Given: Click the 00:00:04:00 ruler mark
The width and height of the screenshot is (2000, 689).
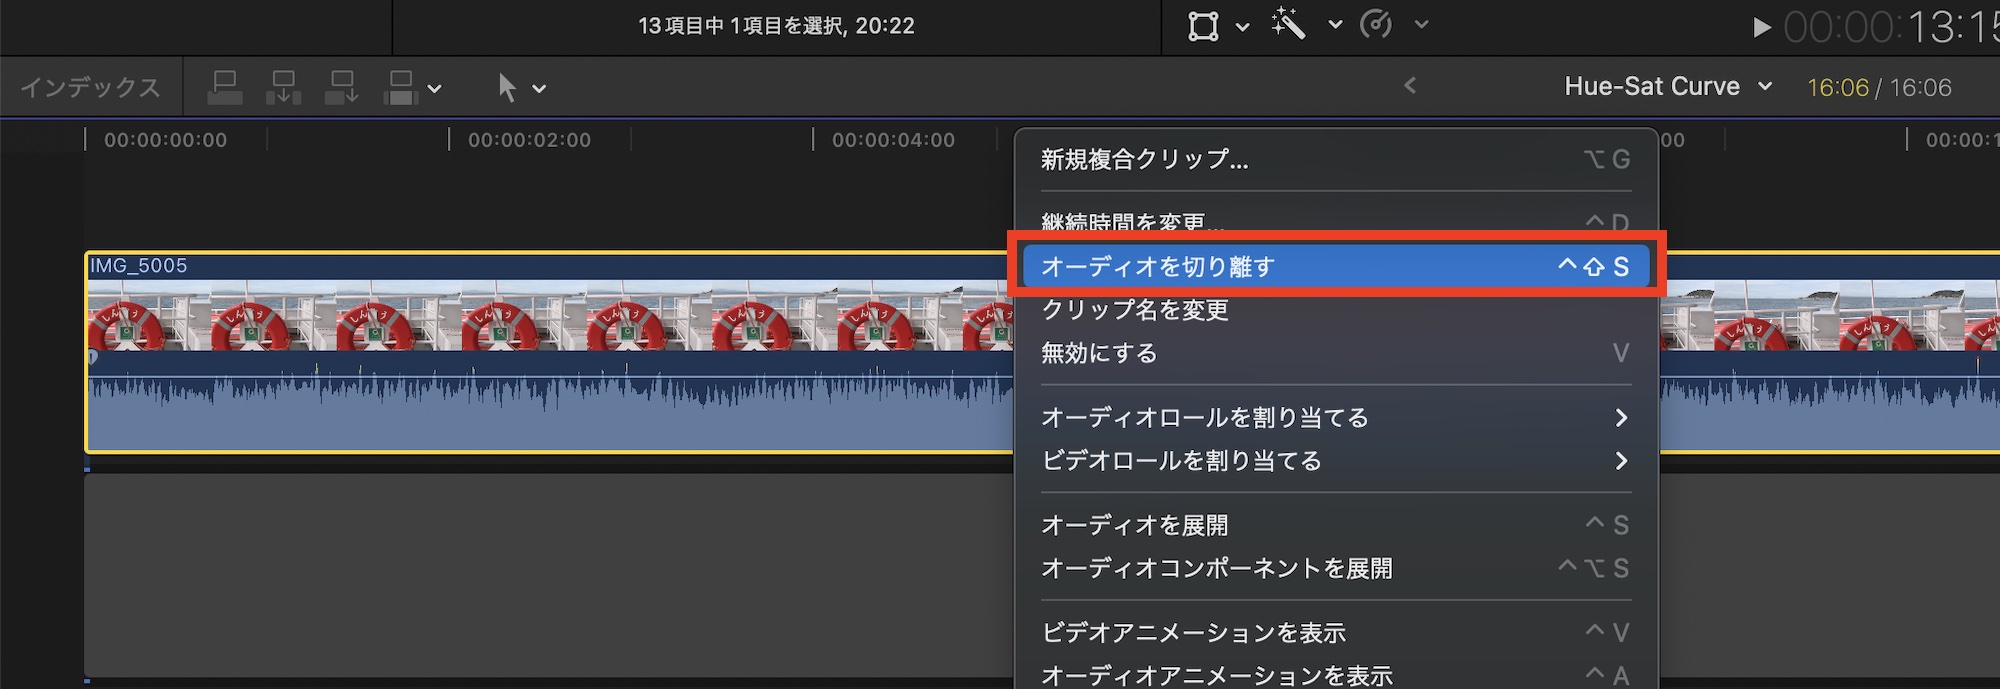Looking at the screenshot, I should (x=893, y=140).
